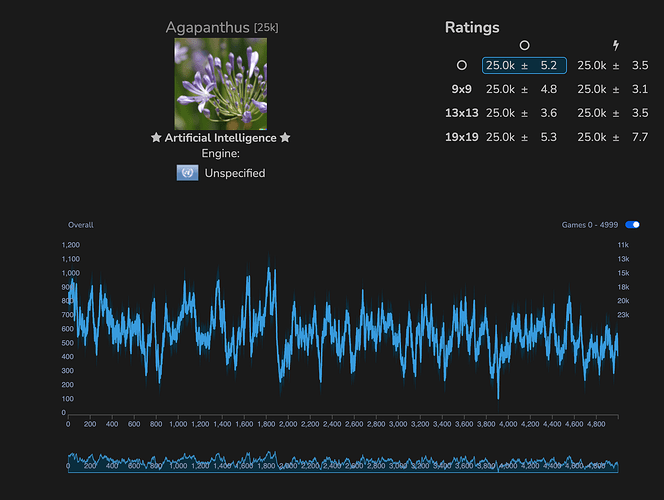Click the overall circle icon row header
Viewport: 664px width, 500px height.
point(461,65)
